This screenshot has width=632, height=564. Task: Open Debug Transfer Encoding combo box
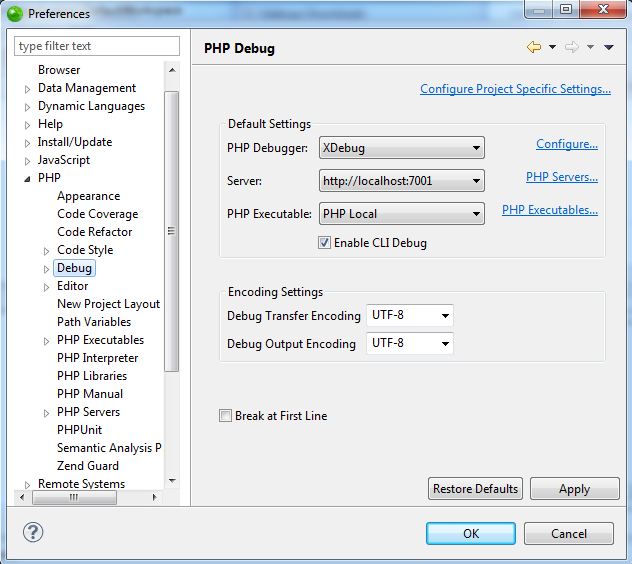click(x=410, y=316)
